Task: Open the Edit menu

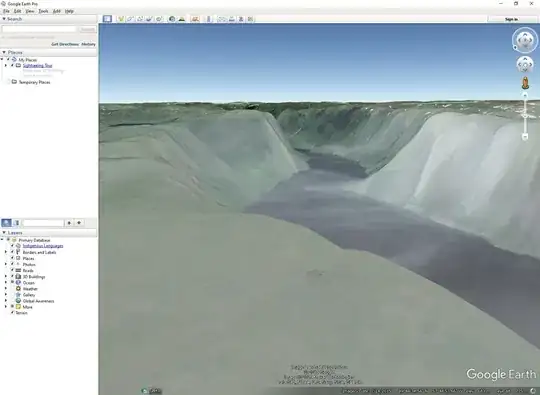Action: [x=18, y=11]
